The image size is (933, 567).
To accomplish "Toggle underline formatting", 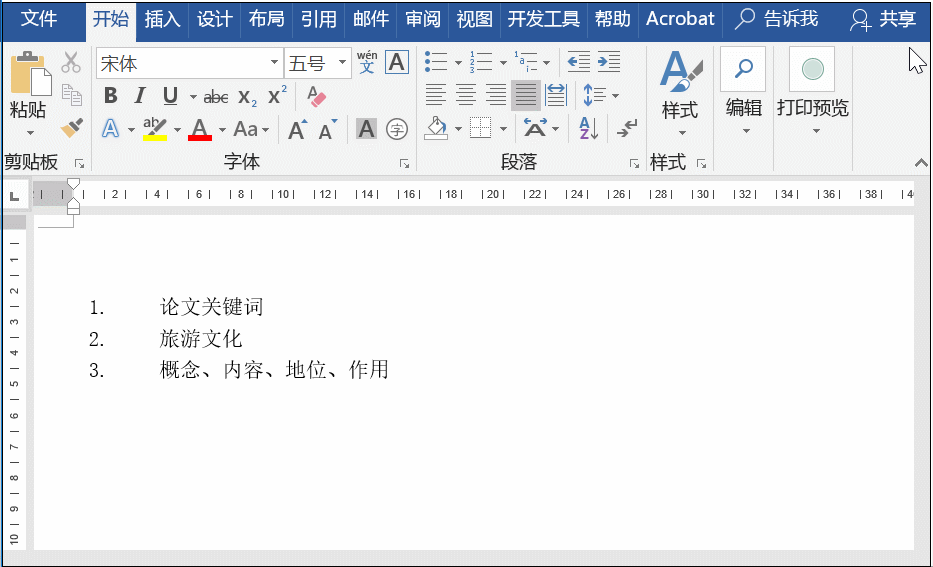I will [x=170, y=96].
